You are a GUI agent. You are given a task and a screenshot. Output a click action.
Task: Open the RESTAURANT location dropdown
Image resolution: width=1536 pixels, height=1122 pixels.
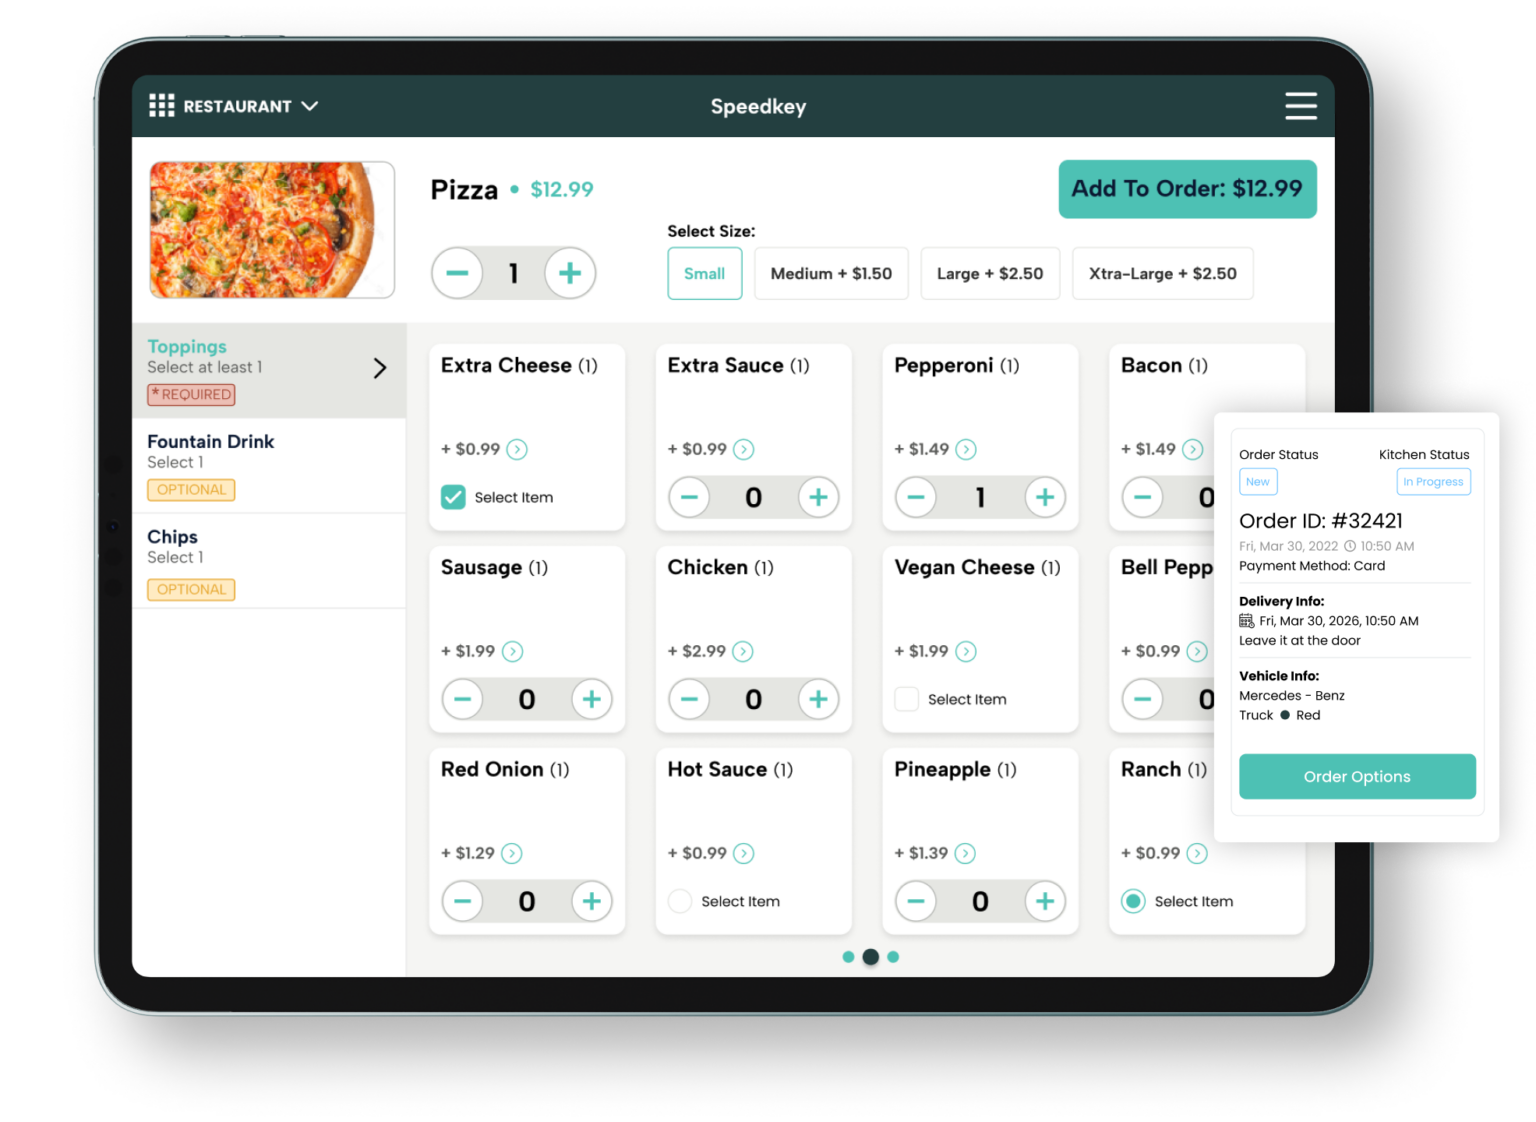(310, 105)
